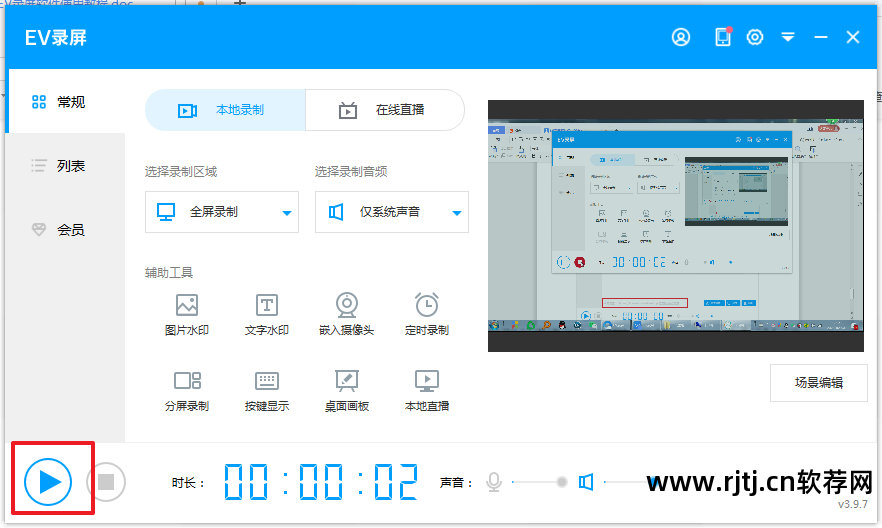The image size is (882, 528).
Task: Select the 会员 sidebar tab
Action: (66, 229)
